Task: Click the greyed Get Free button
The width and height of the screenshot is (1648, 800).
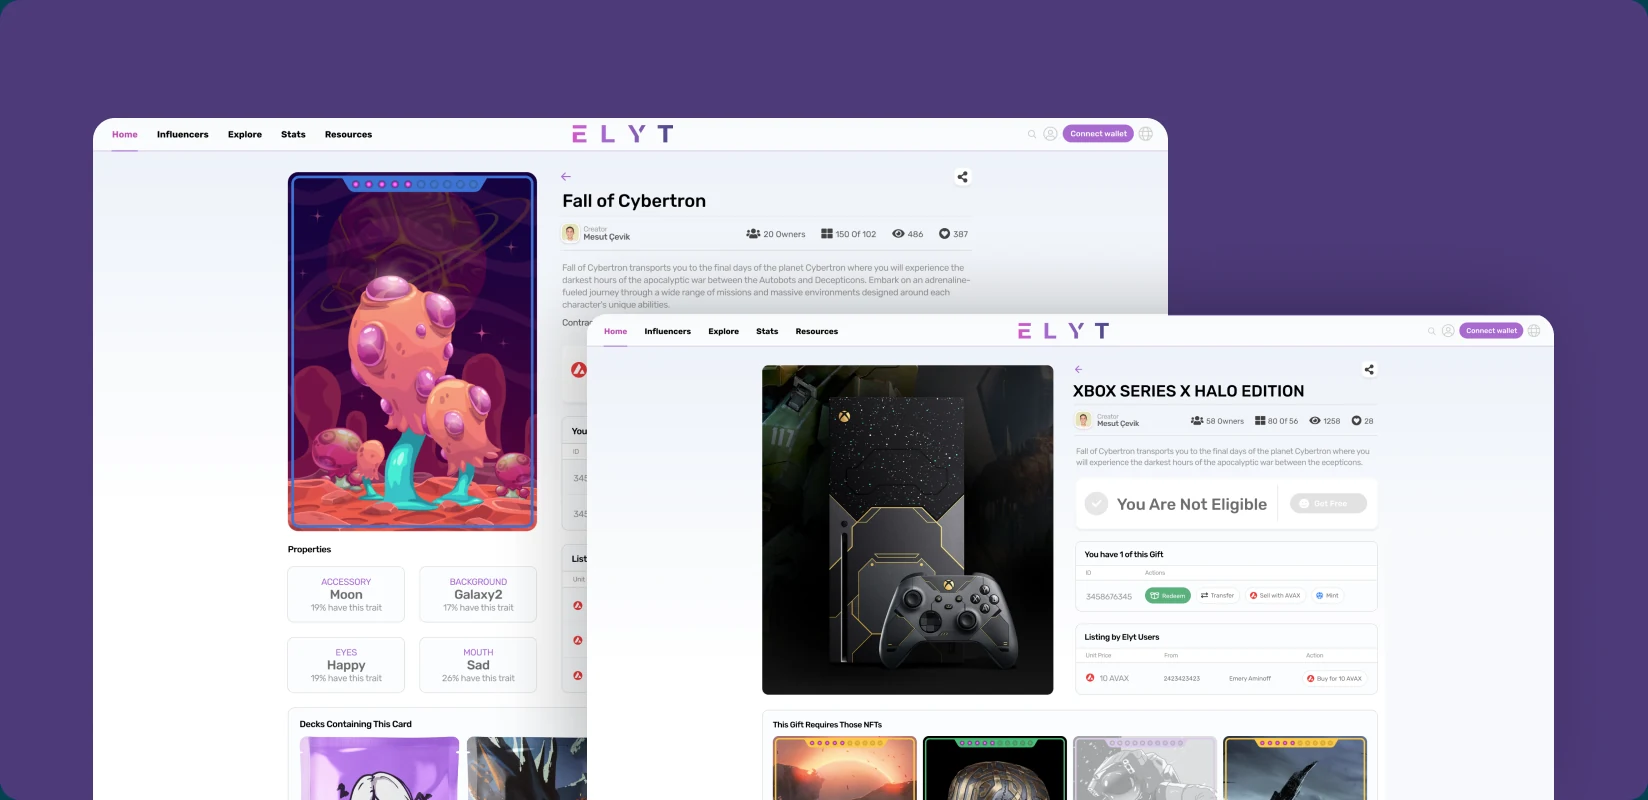Action: tap(1328, 504)
